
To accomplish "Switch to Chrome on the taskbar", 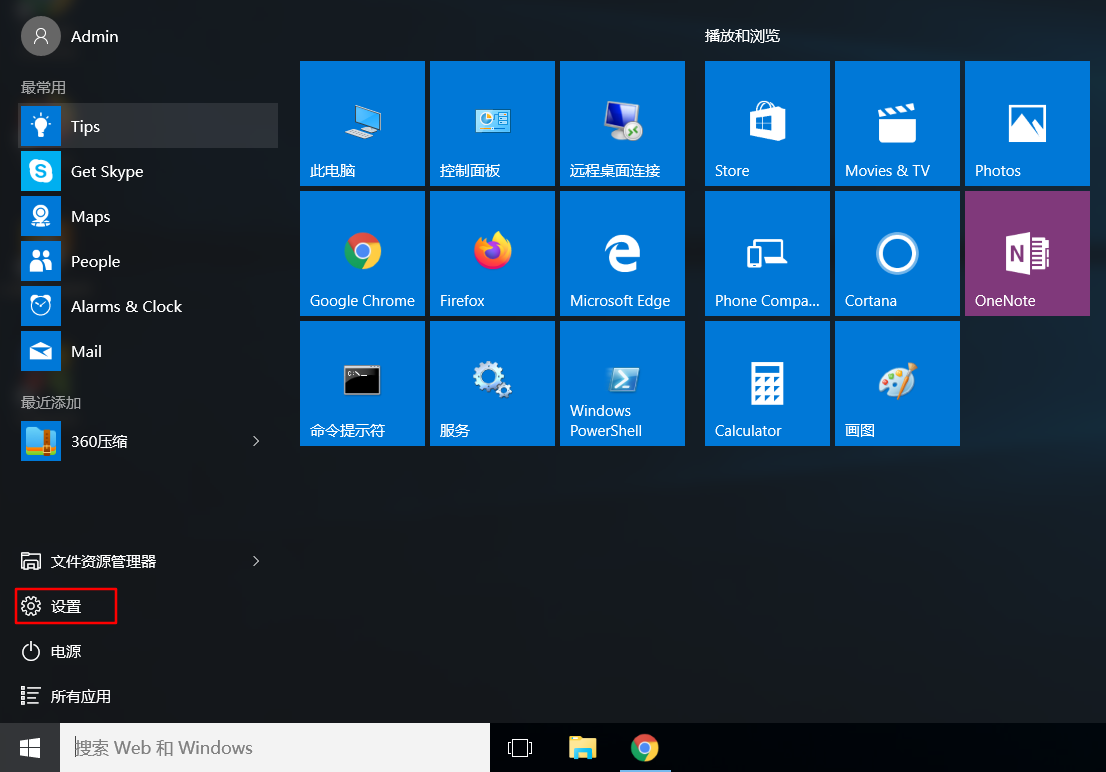I will coord(645,748).
